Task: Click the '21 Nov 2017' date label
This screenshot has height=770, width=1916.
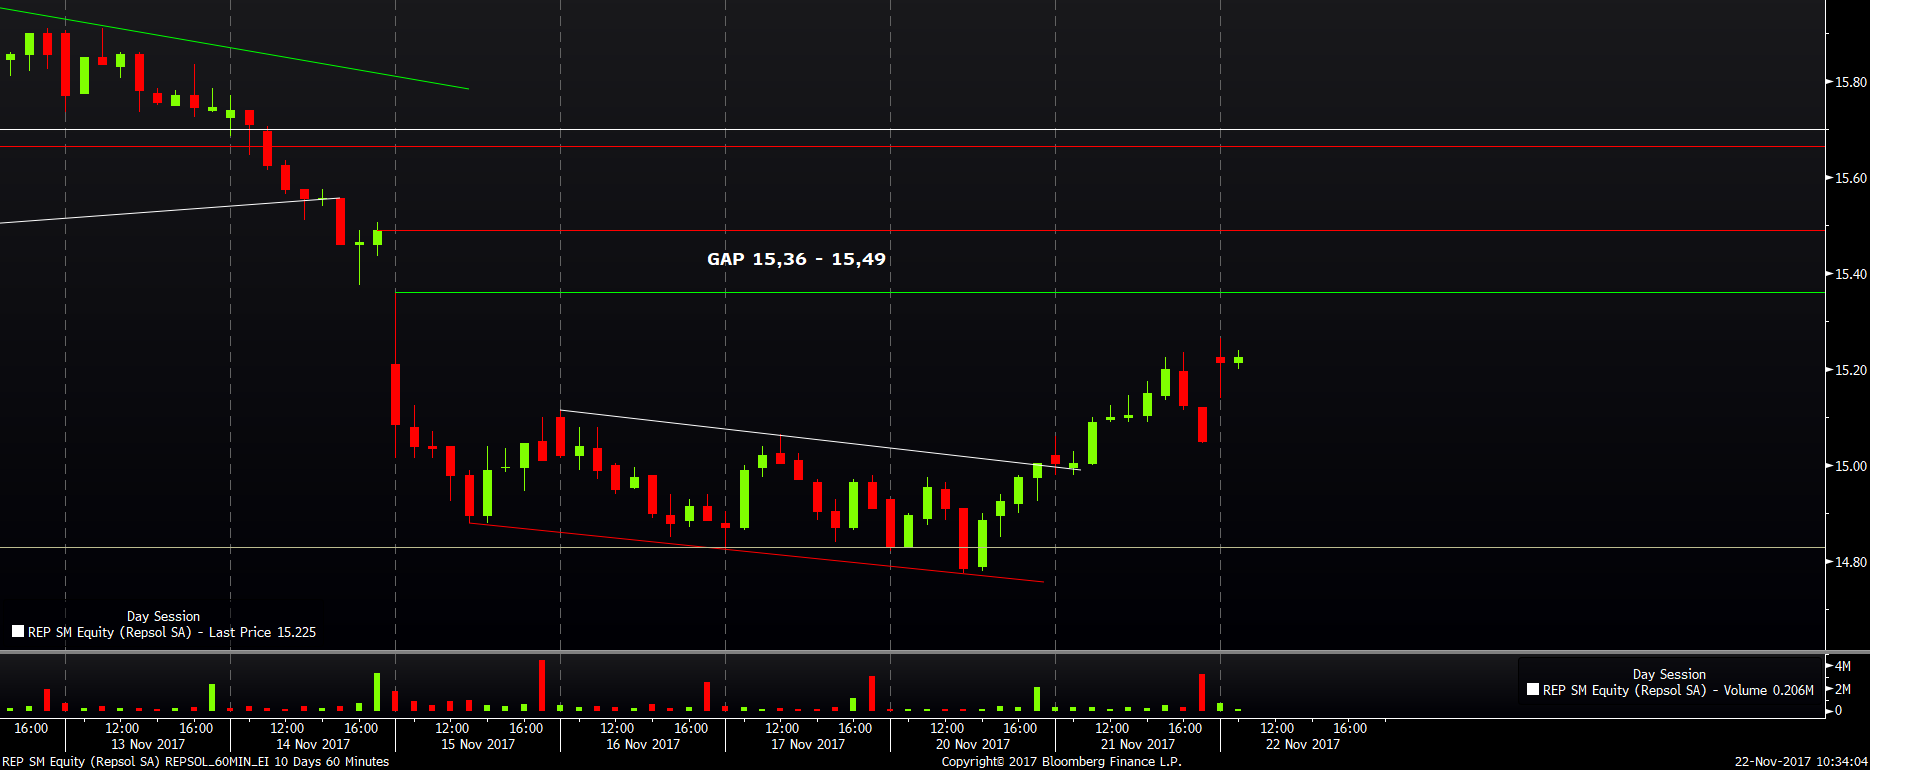Action: 1138,744
